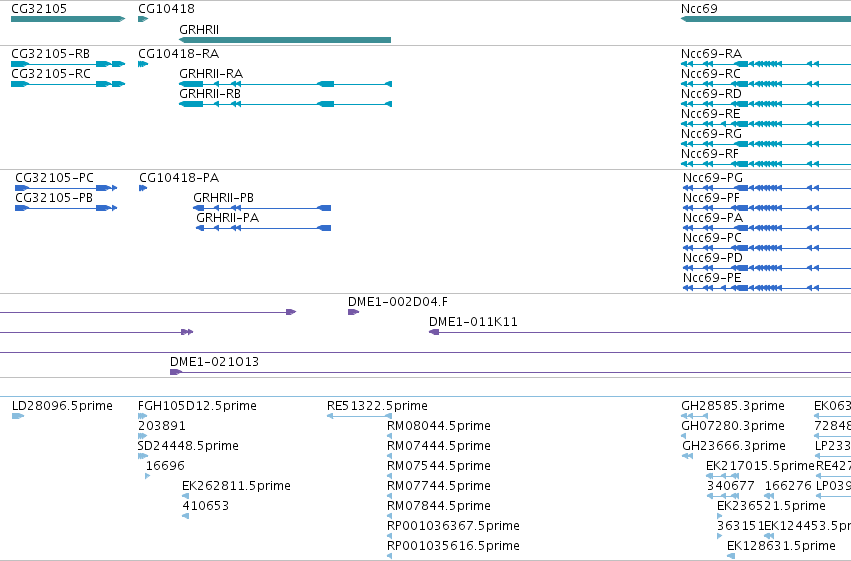The width and height of the screenshot is (851, 561).
Task: Select the GRHRII-PA protein label
Action: (228, 218)
